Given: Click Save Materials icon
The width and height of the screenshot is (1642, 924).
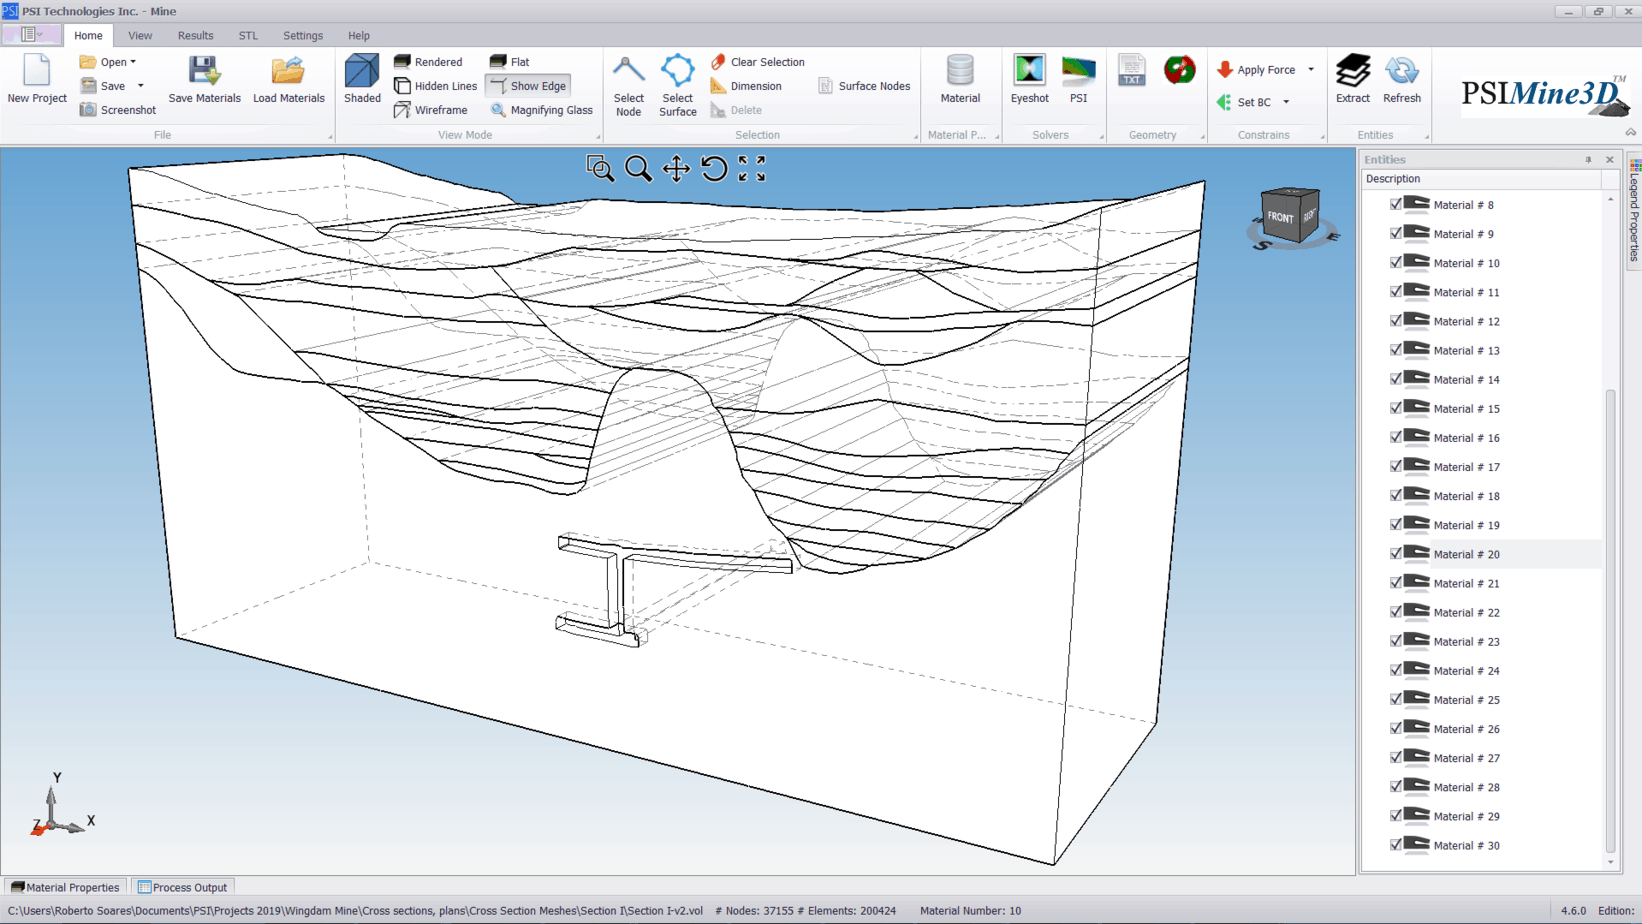Looking at the screenshot, I should pos(204,79).
